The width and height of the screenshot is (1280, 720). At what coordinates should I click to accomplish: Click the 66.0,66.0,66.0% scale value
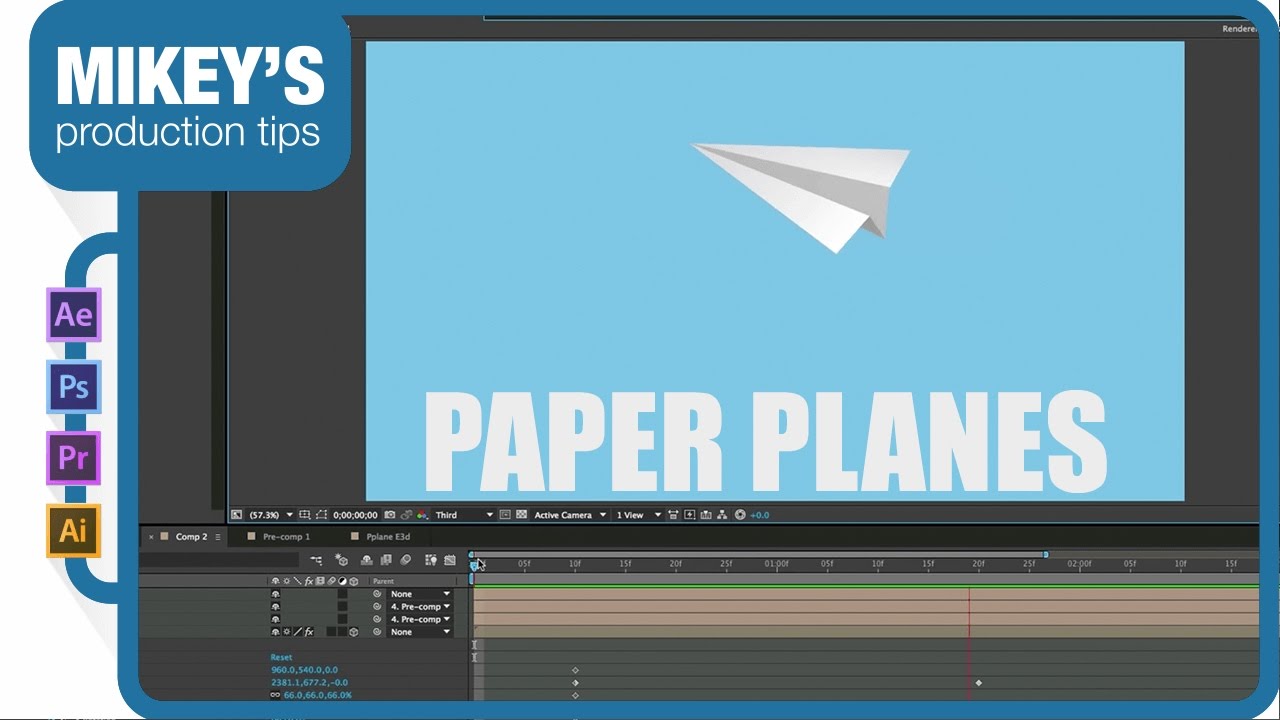tap(317, 695)
